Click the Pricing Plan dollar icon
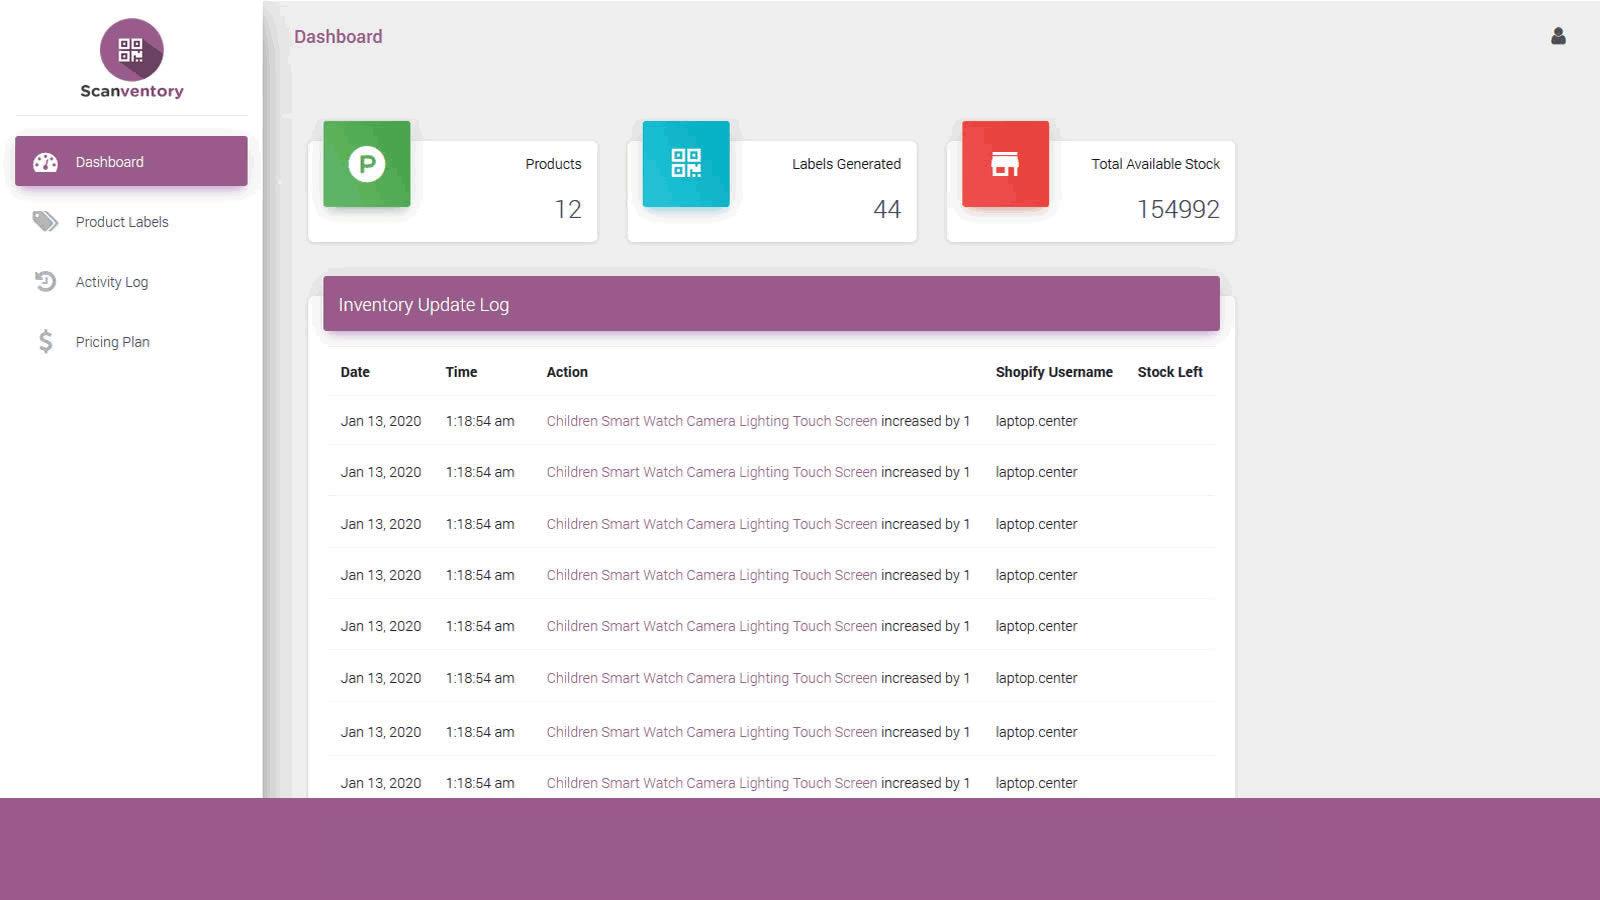1600x900 pixels. click(x=44, y=341)
